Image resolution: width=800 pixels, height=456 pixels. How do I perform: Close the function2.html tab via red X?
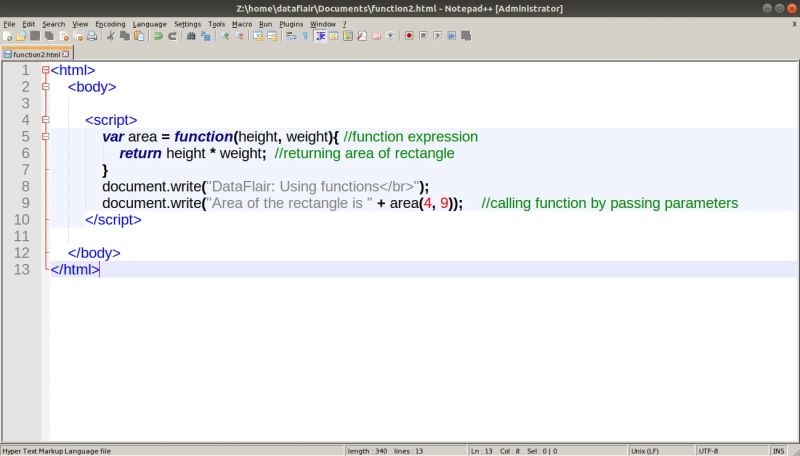(x=66, y=54)
